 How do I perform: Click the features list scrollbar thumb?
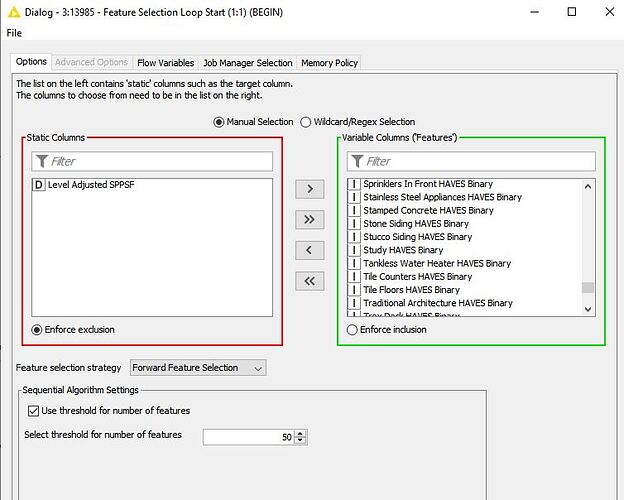coord(588,287)
